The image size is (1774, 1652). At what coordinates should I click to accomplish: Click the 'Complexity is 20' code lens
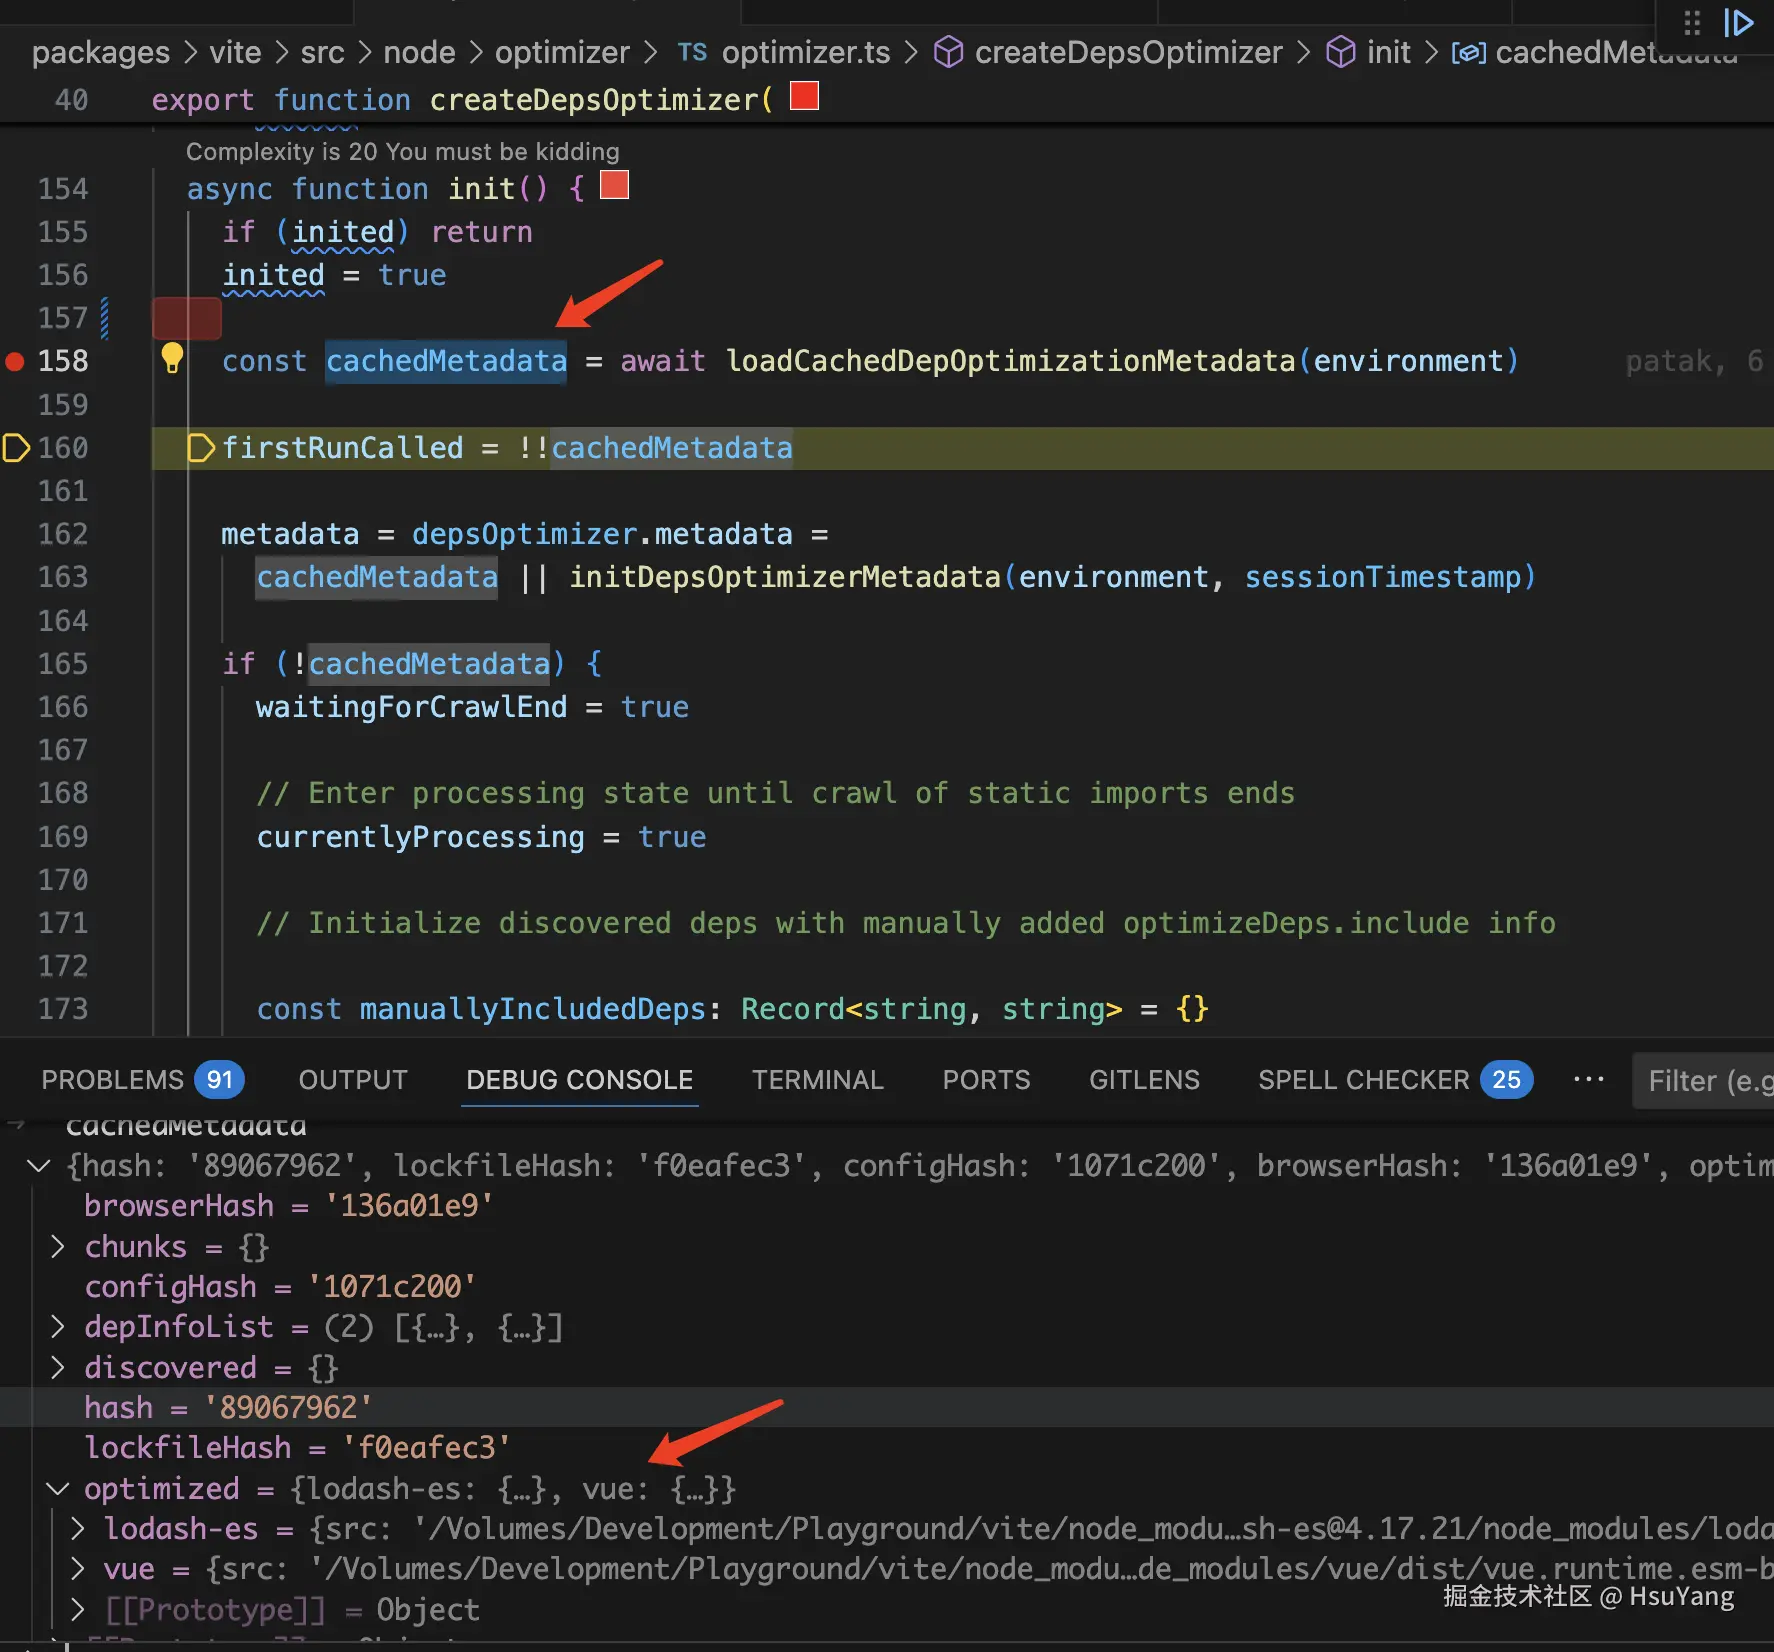(x=403, y=151)
